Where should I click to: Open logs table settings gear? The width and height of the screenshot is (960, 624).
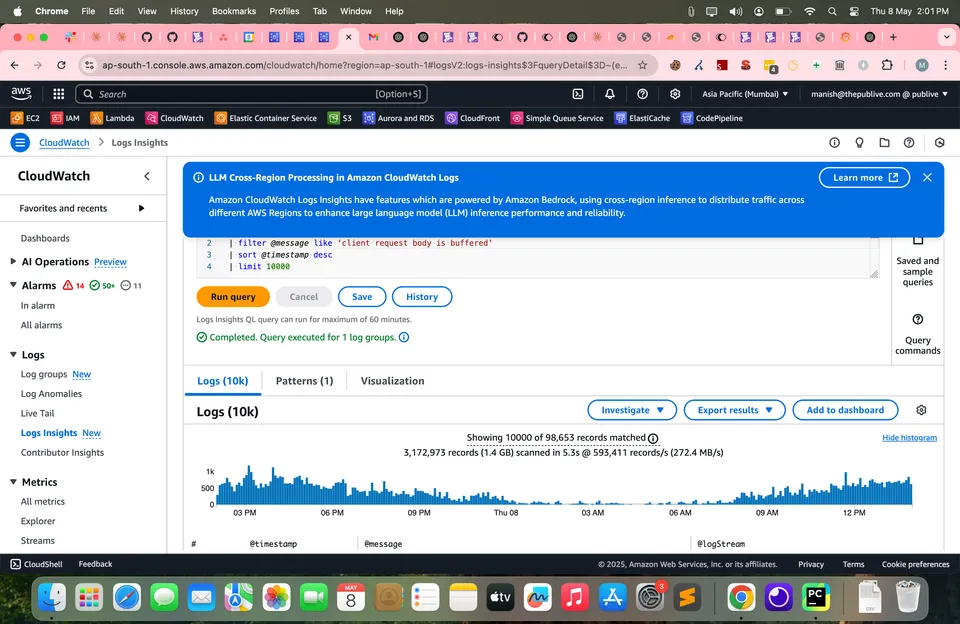pyautogui.click(x=921, y=410)
